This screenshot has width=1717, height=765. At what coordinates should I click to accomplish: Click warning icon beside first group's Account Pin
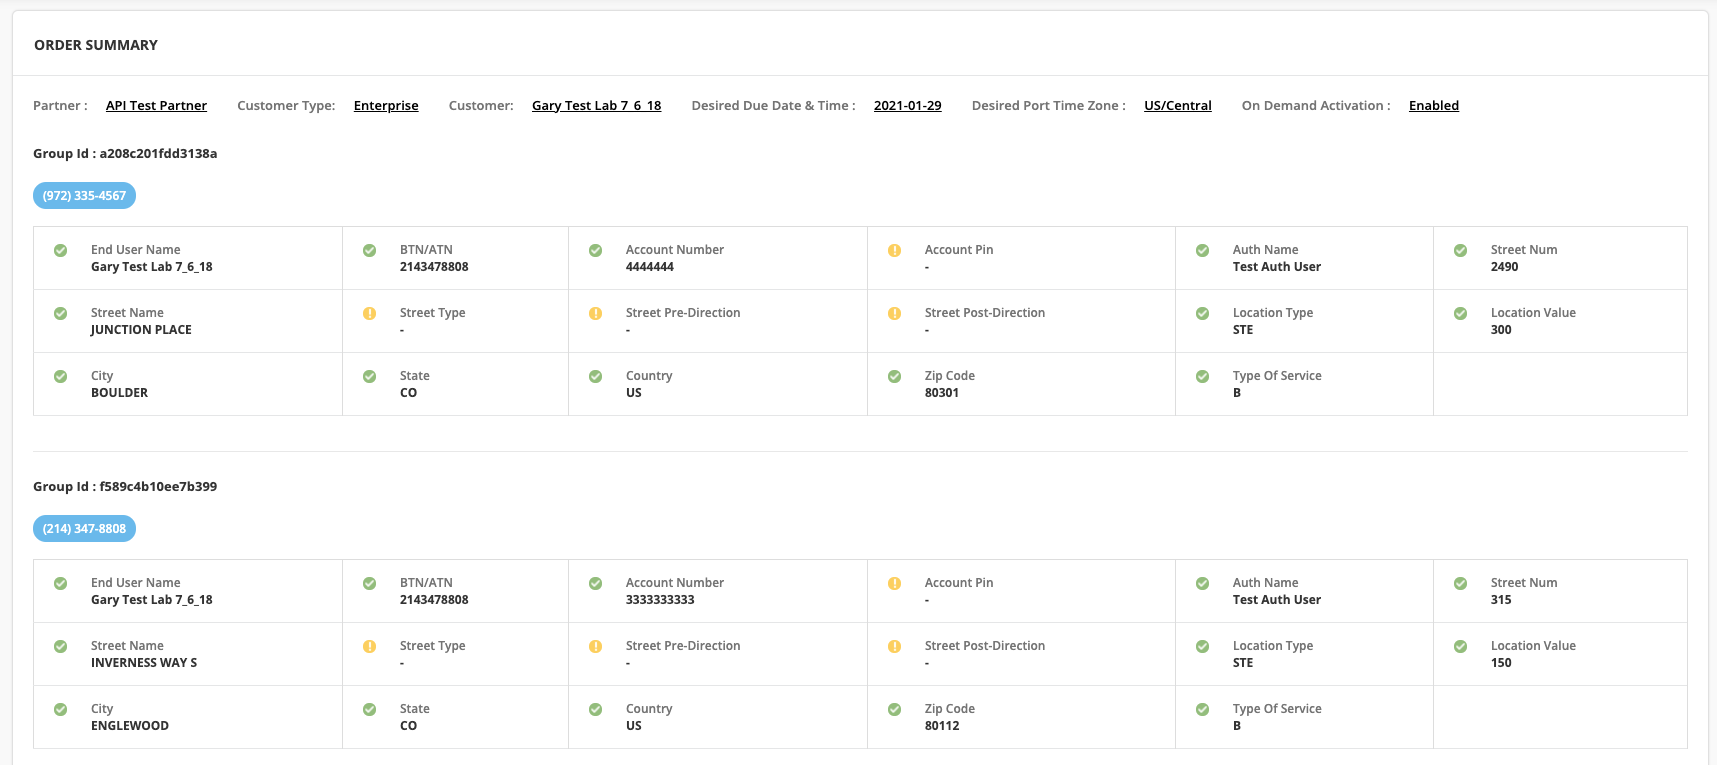tap(894, 250)
